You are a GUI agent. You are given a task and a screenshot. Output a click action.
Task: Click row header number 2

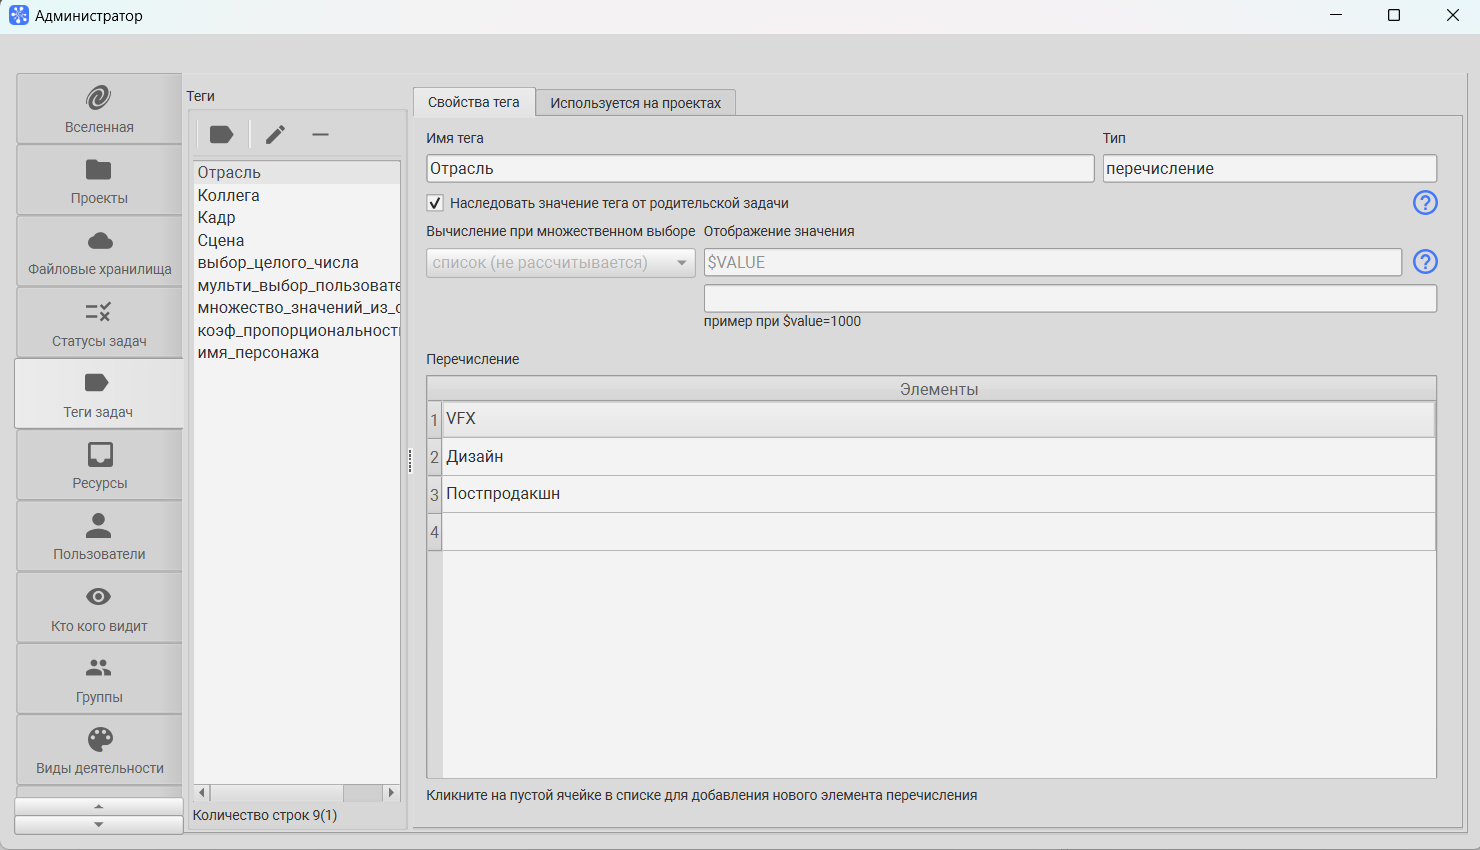tap(434, 457)
